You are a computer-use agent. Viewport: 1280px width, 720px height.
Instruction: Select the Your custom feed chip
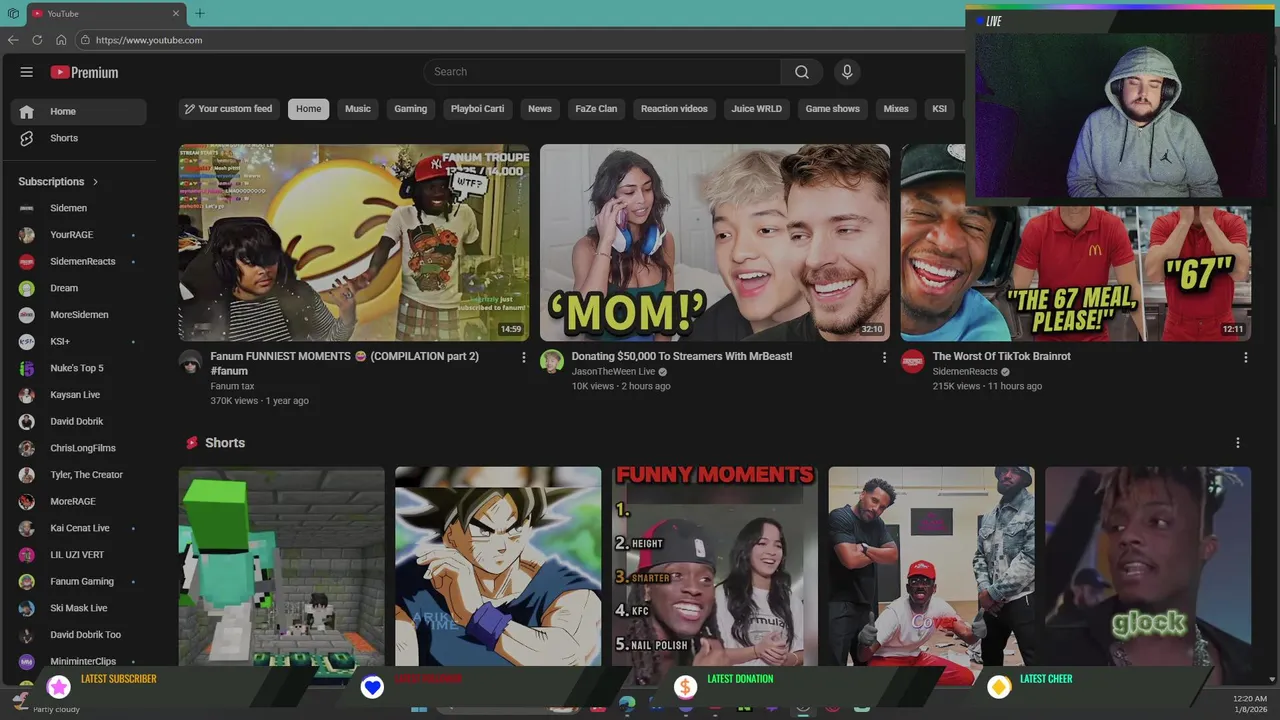(229, 109)
